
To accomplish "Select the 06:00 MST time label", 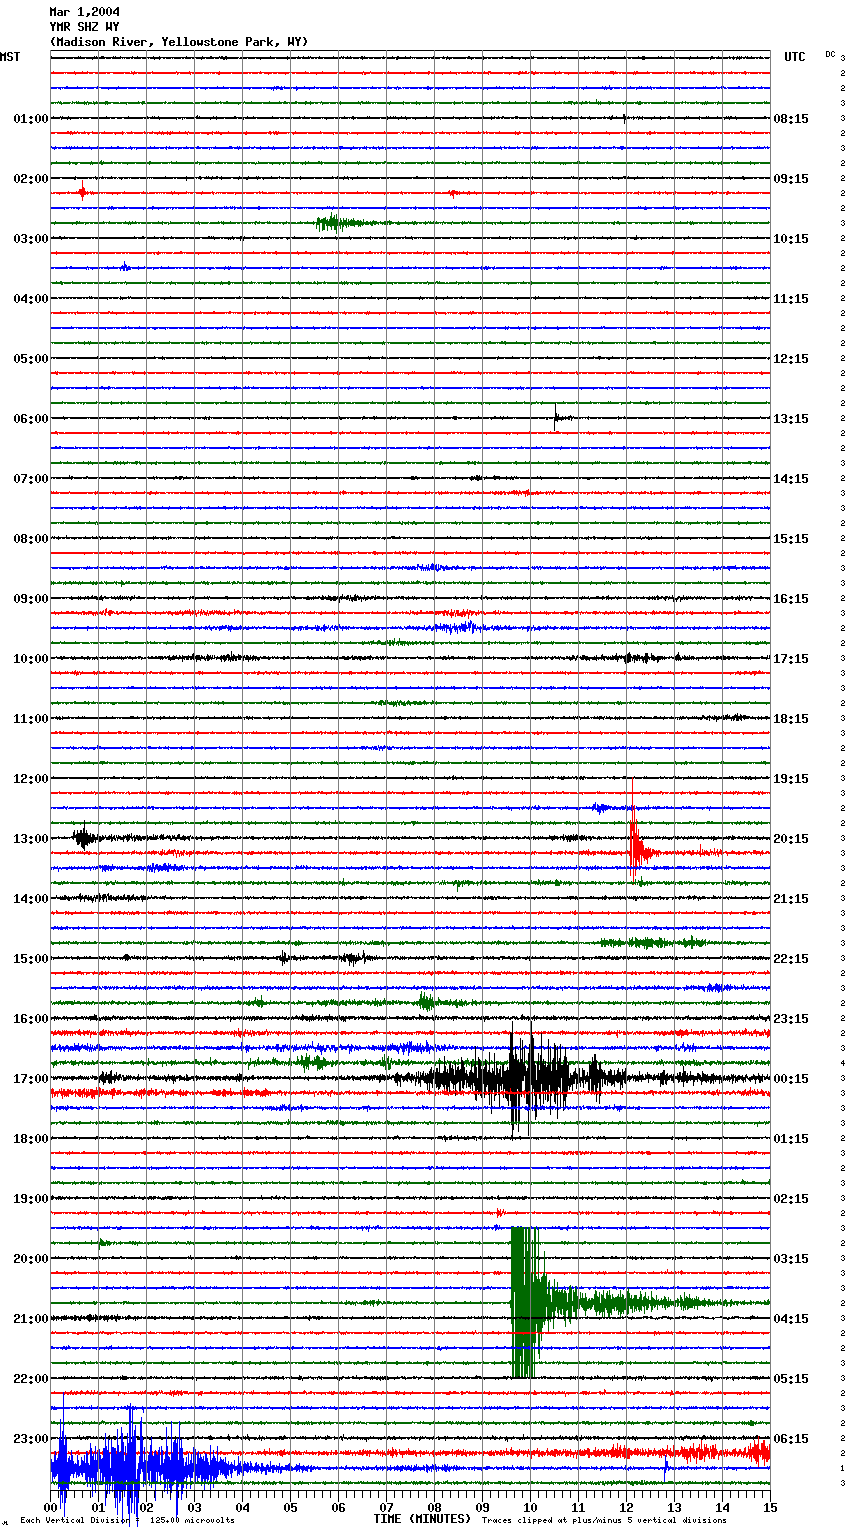I will point(31,419).
